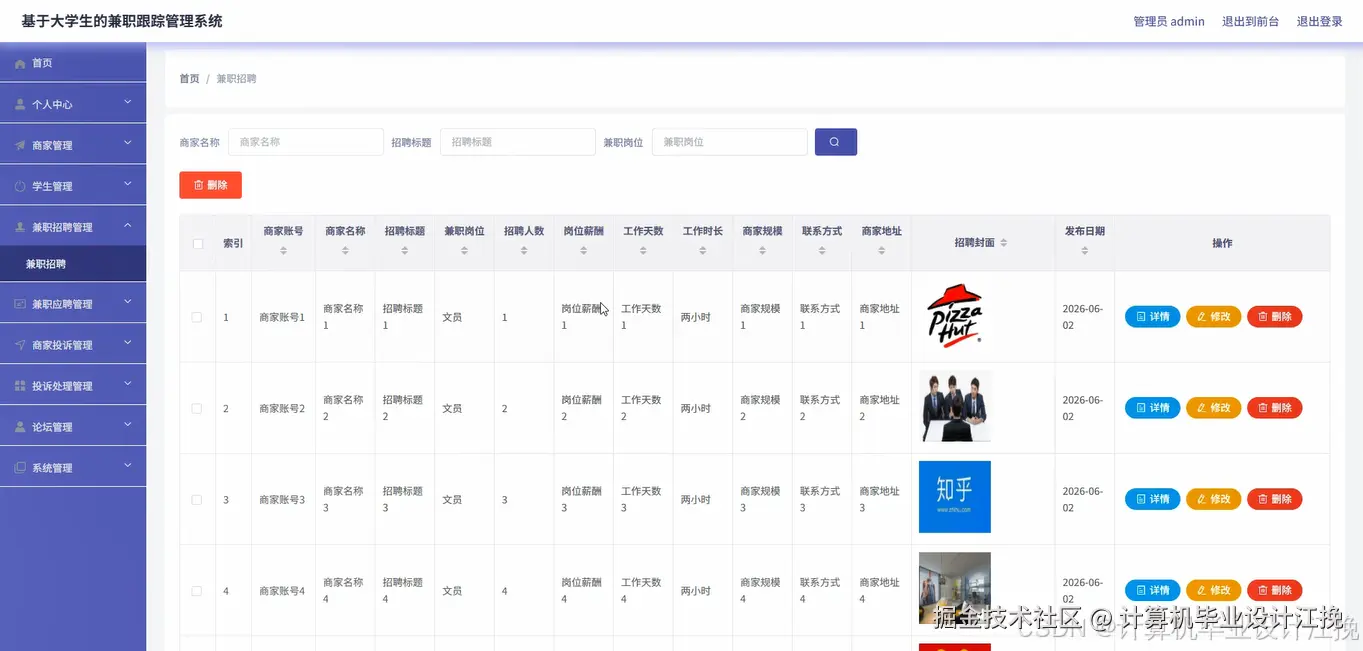Click the person icon beside 个人中心

20,104
